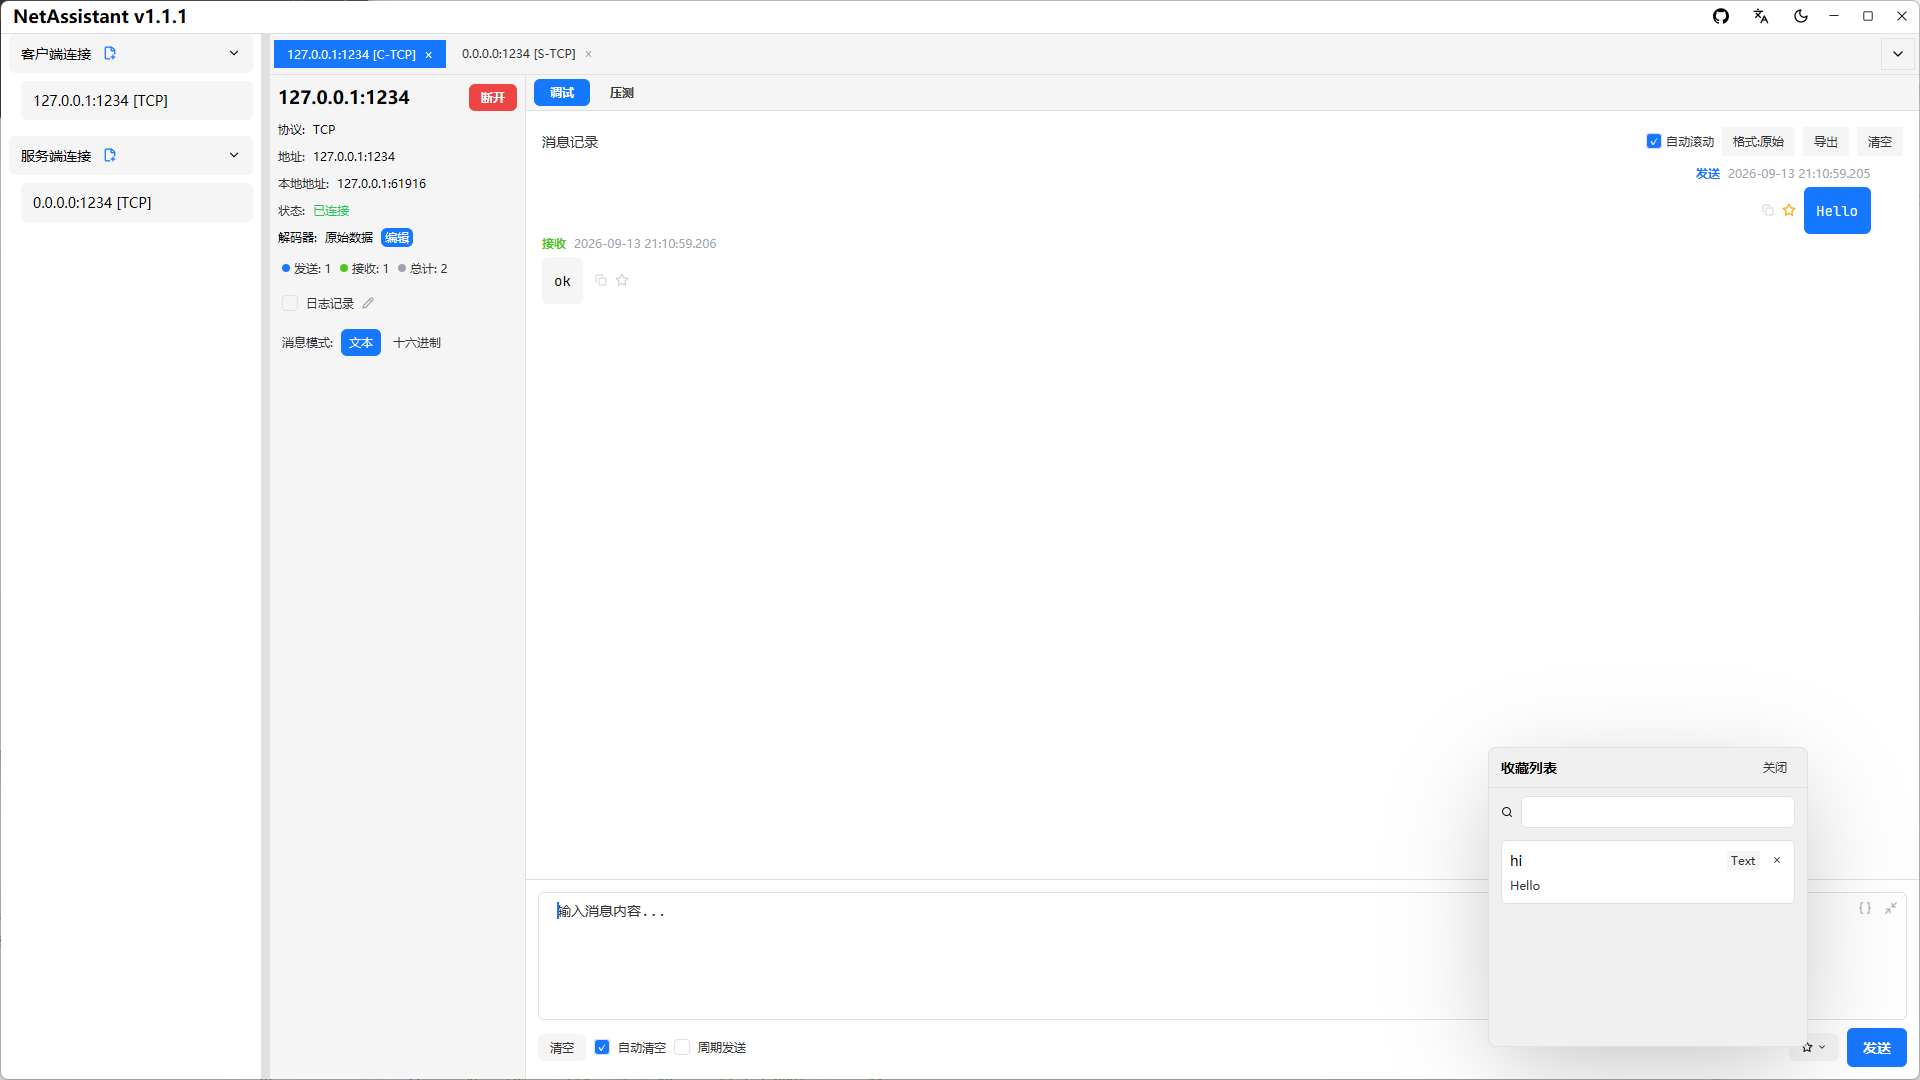The image size is (1920, 1080).
Task: Toggle the 自动清空 checkbox
Action: pos(602,1047)
